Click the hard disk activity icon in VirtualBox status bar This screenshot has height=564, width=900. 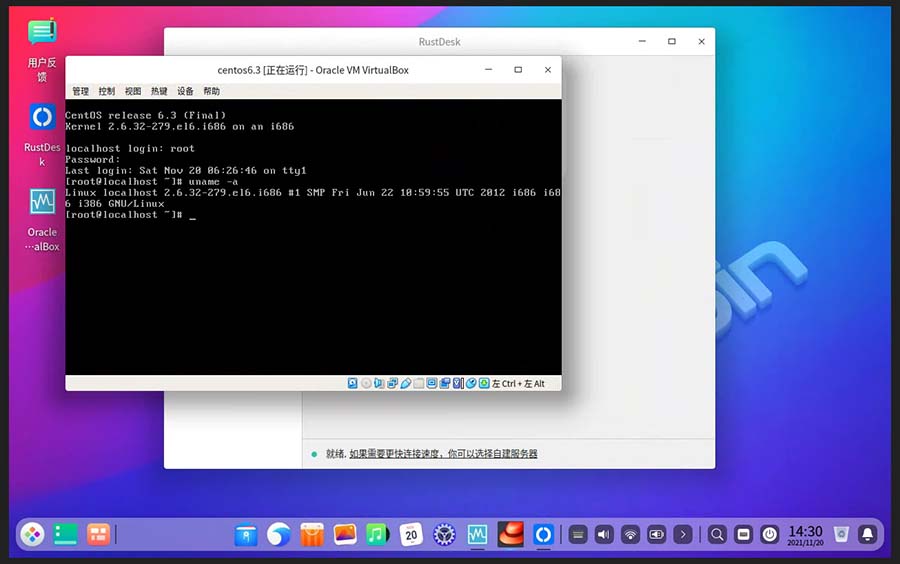tap(352, 383)
